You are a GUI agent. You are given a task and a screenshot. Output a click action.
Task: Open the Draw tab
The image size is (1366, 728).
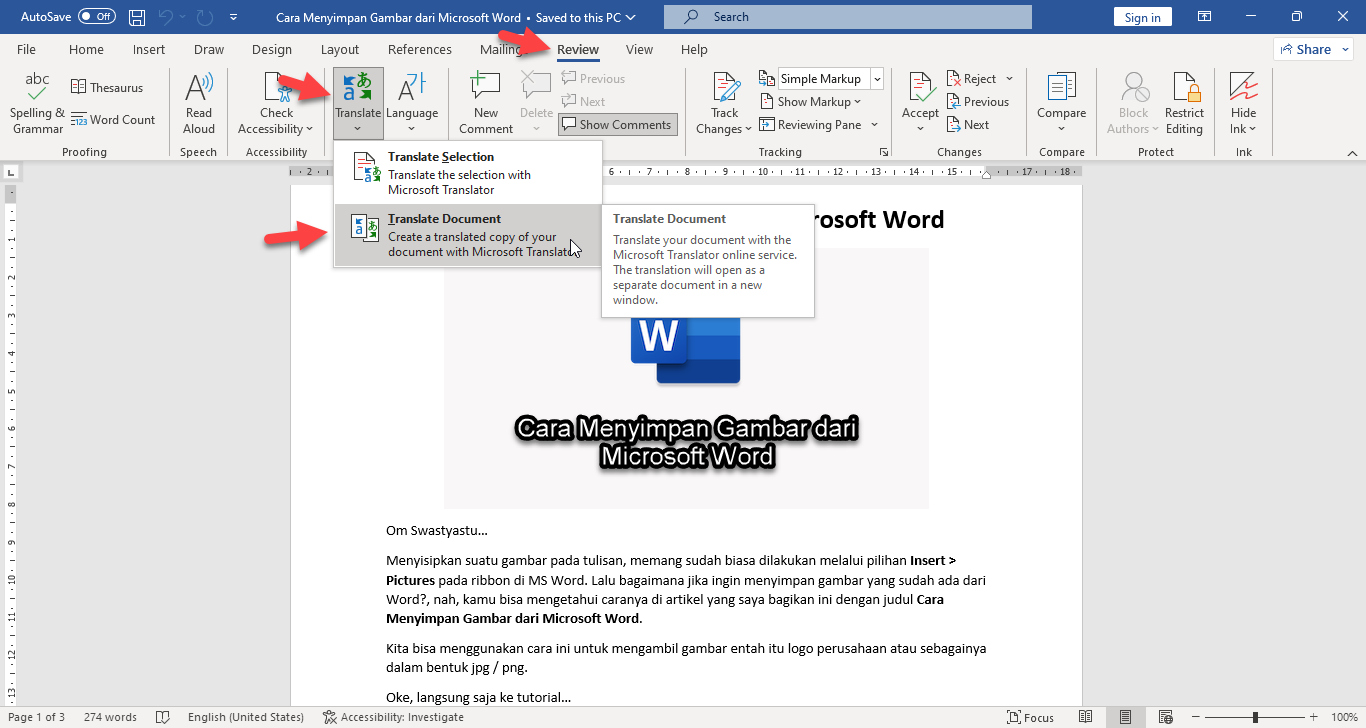click(209, 49)
